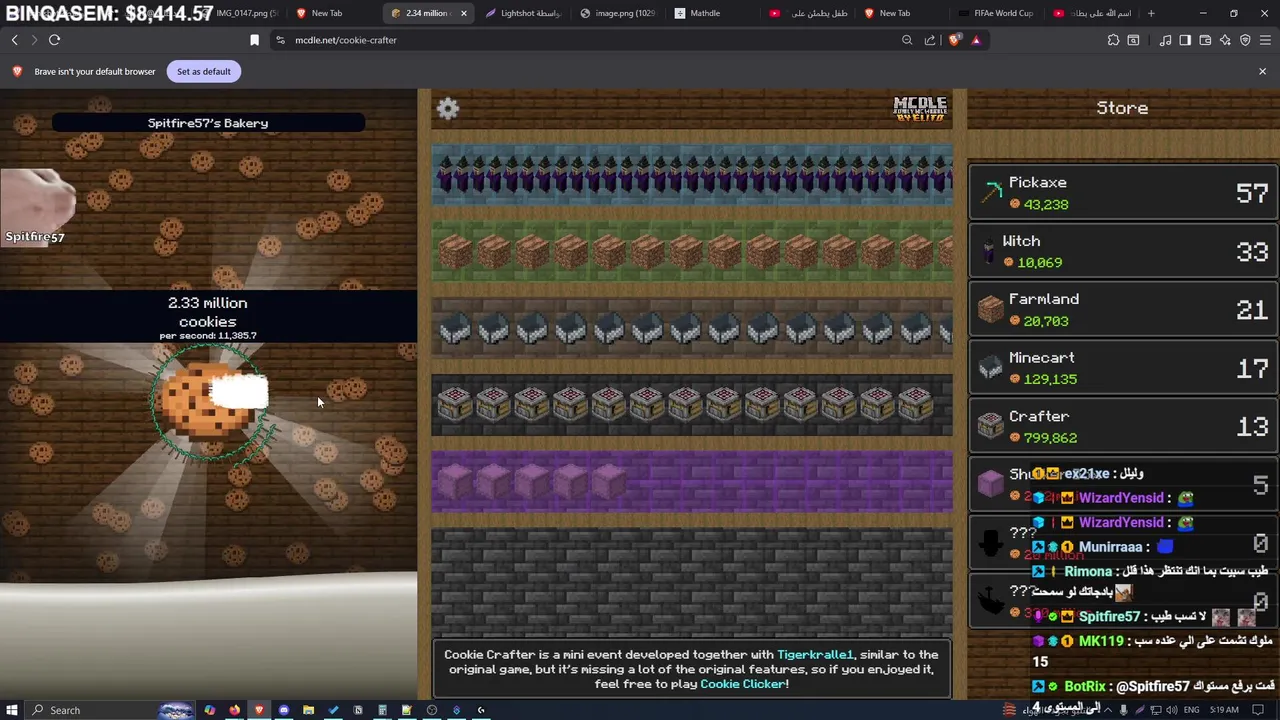Open browser extensions puzzle icon
Viewport: 1280px width, 720px height.
click(x=1113, y=40)
